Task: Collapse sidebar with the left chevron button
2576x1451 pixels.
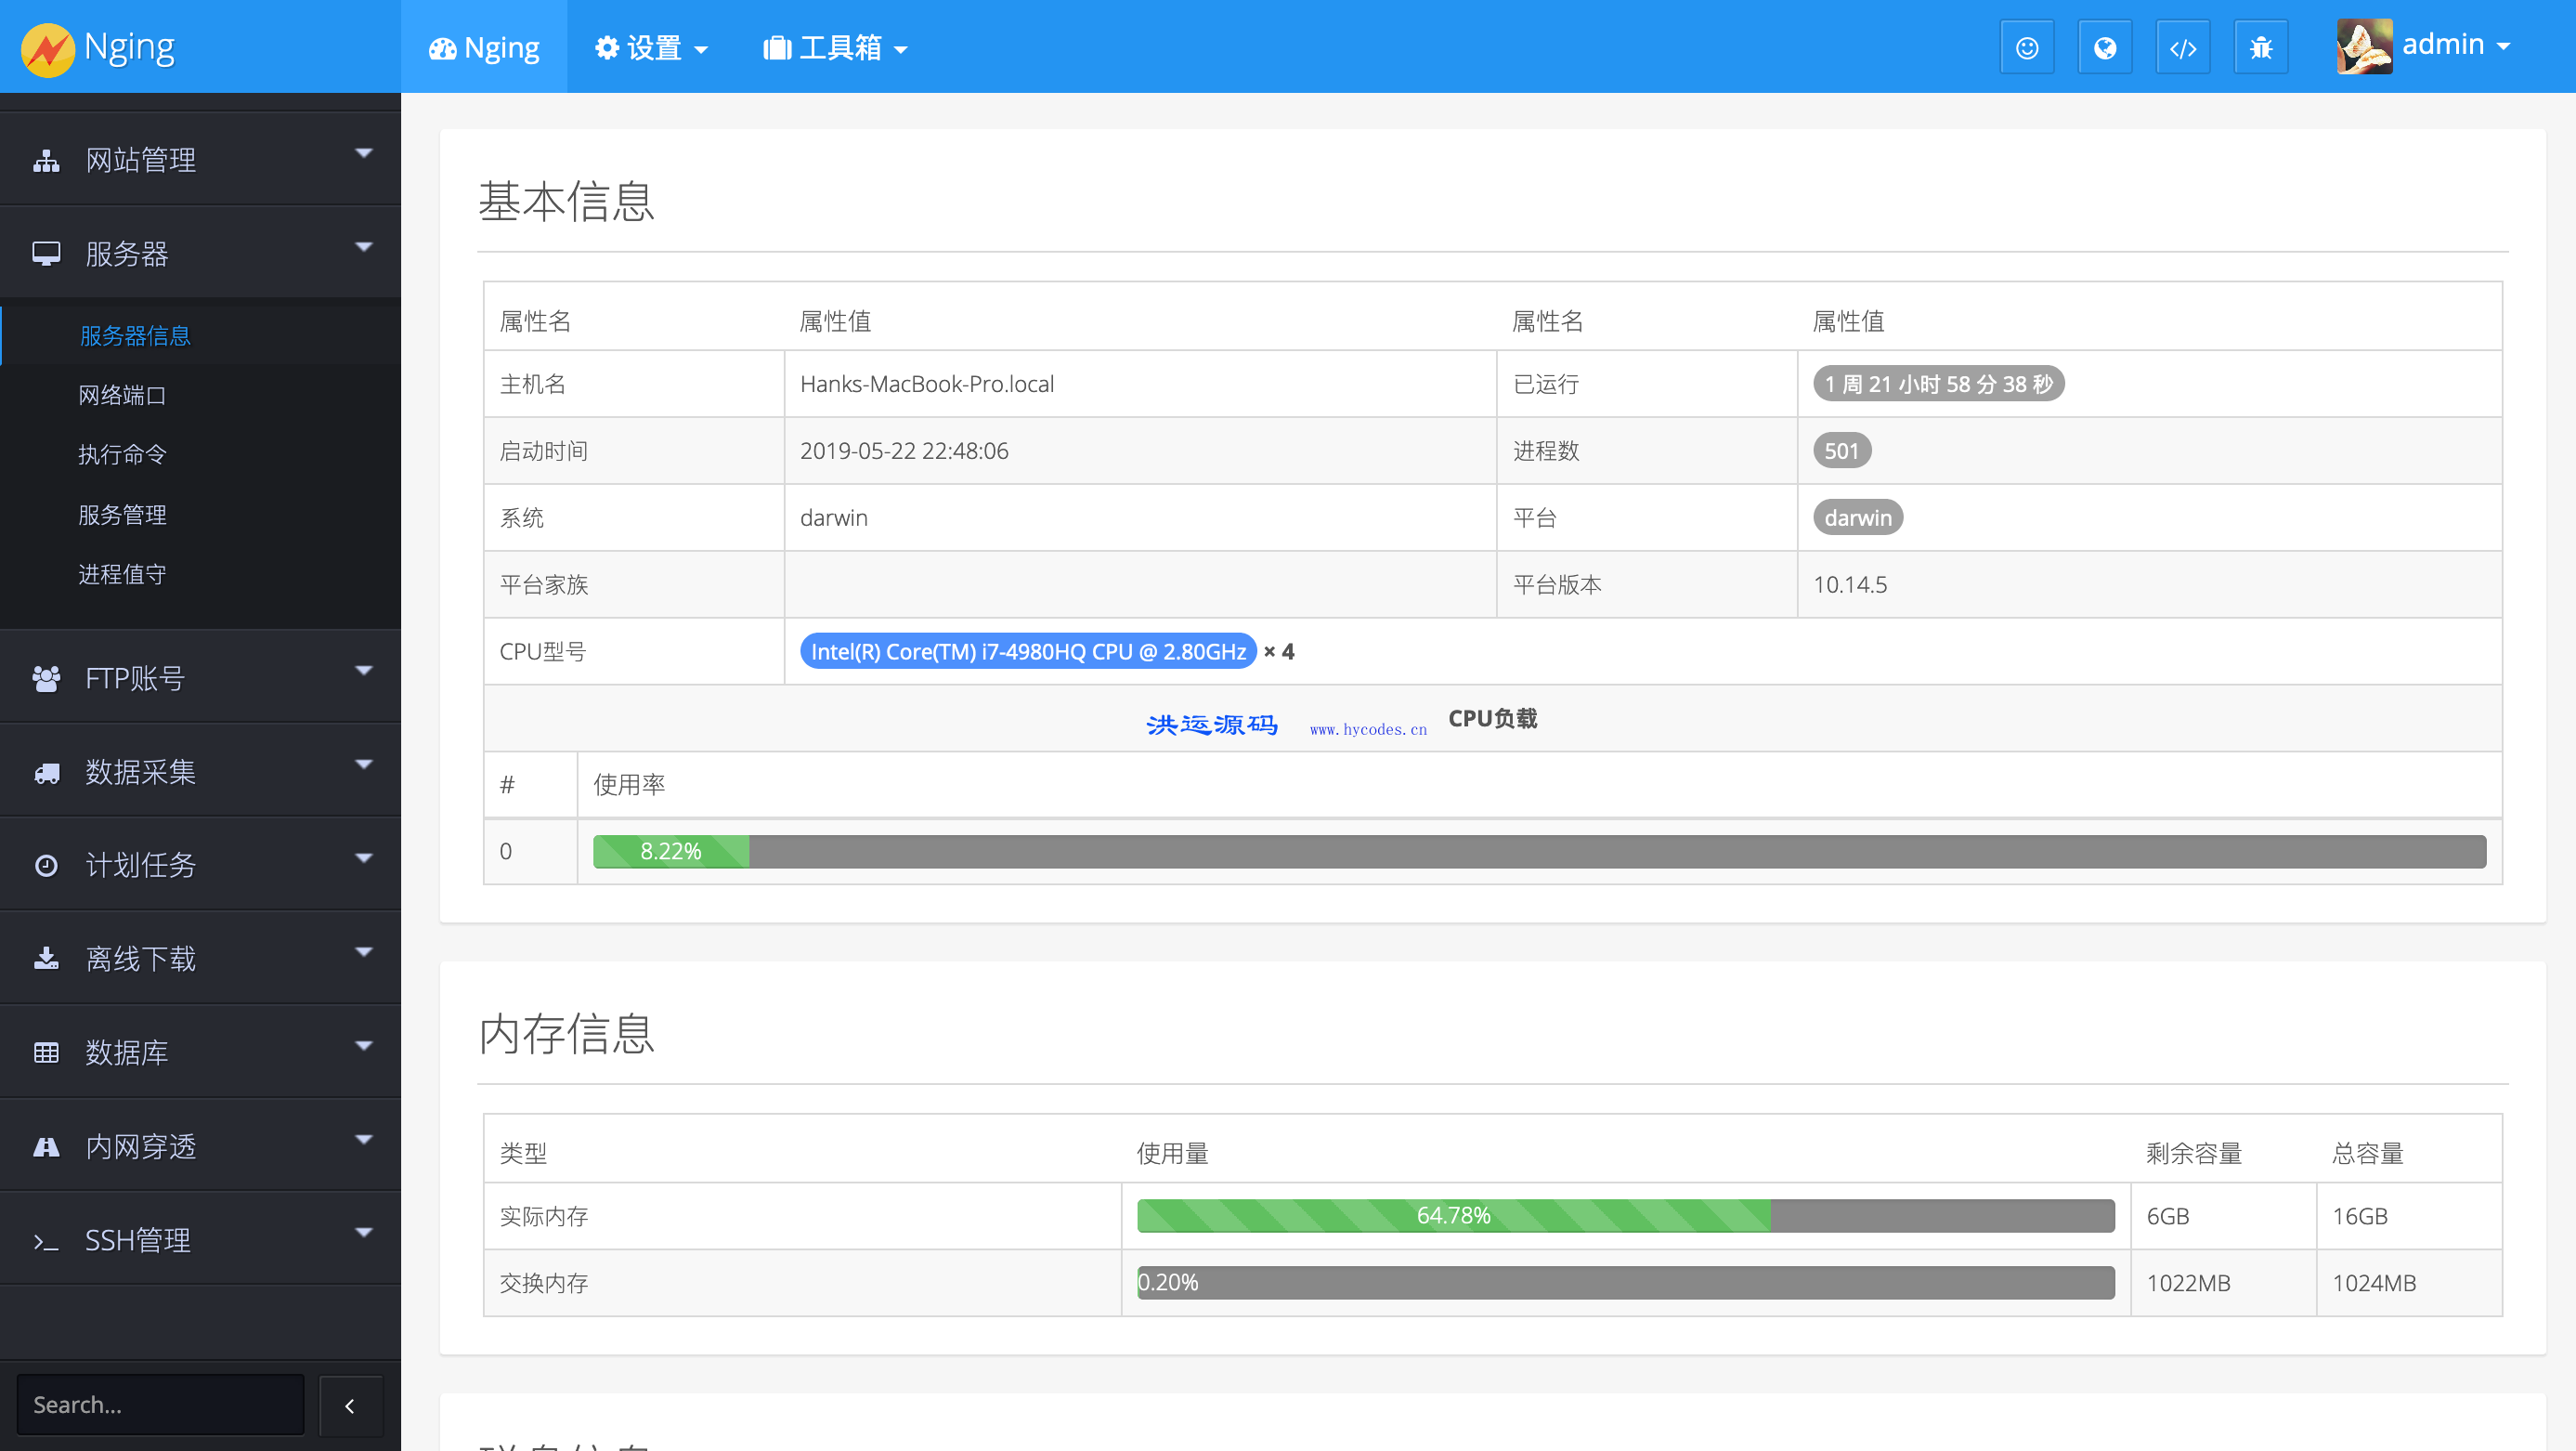Action: [x=350, y=1405]
